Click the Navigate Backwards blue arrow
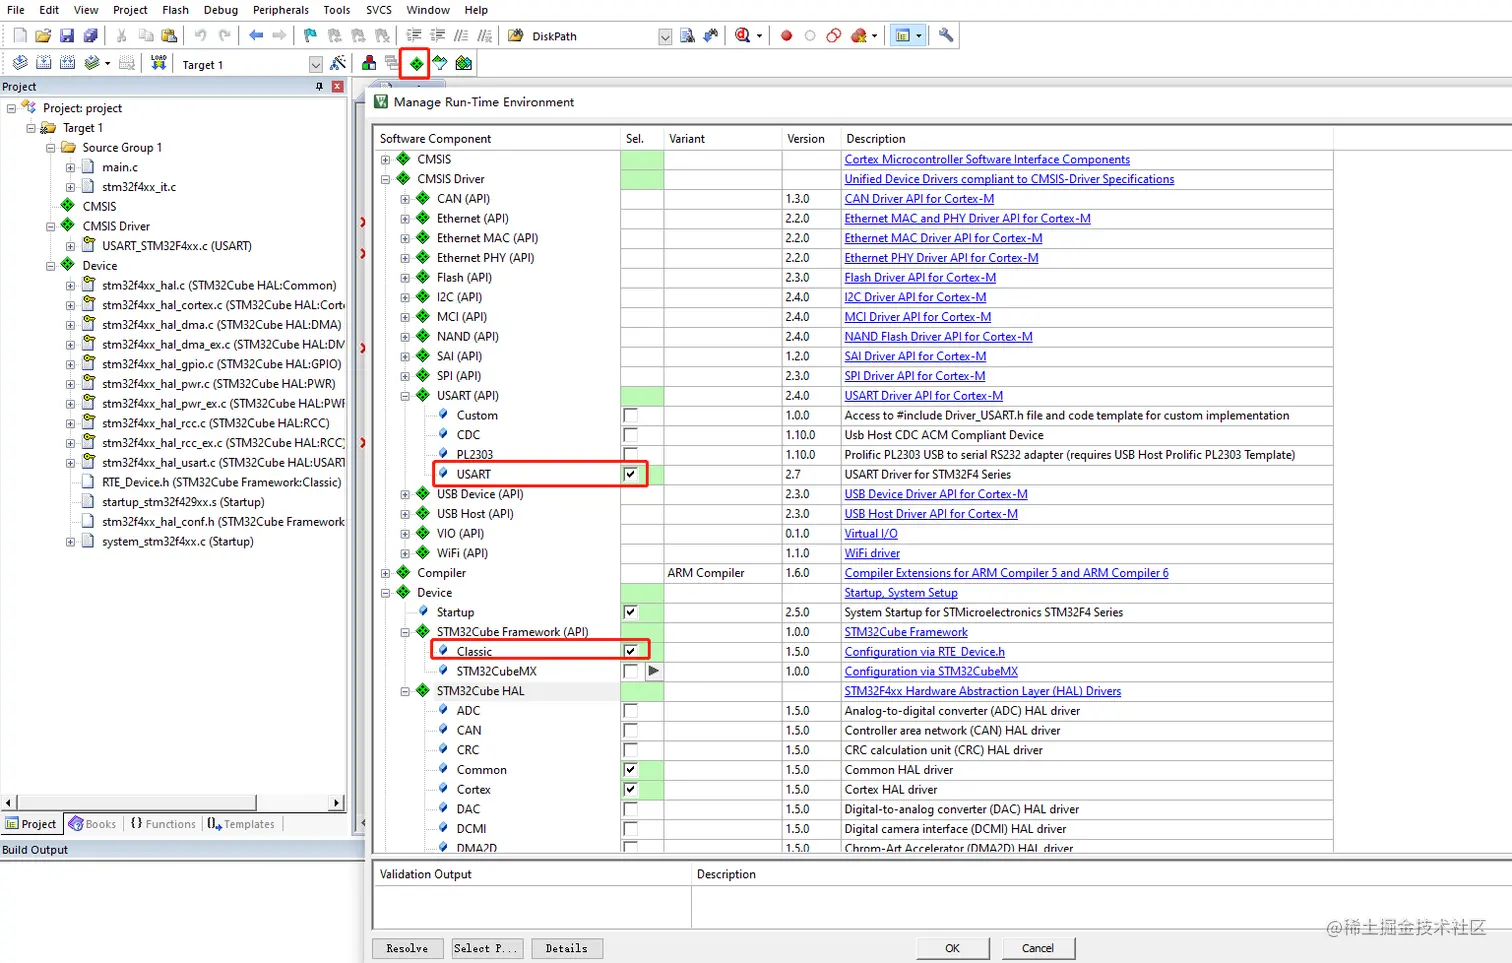This screenshot has height=963, width=1512. (x=256, y=36)
